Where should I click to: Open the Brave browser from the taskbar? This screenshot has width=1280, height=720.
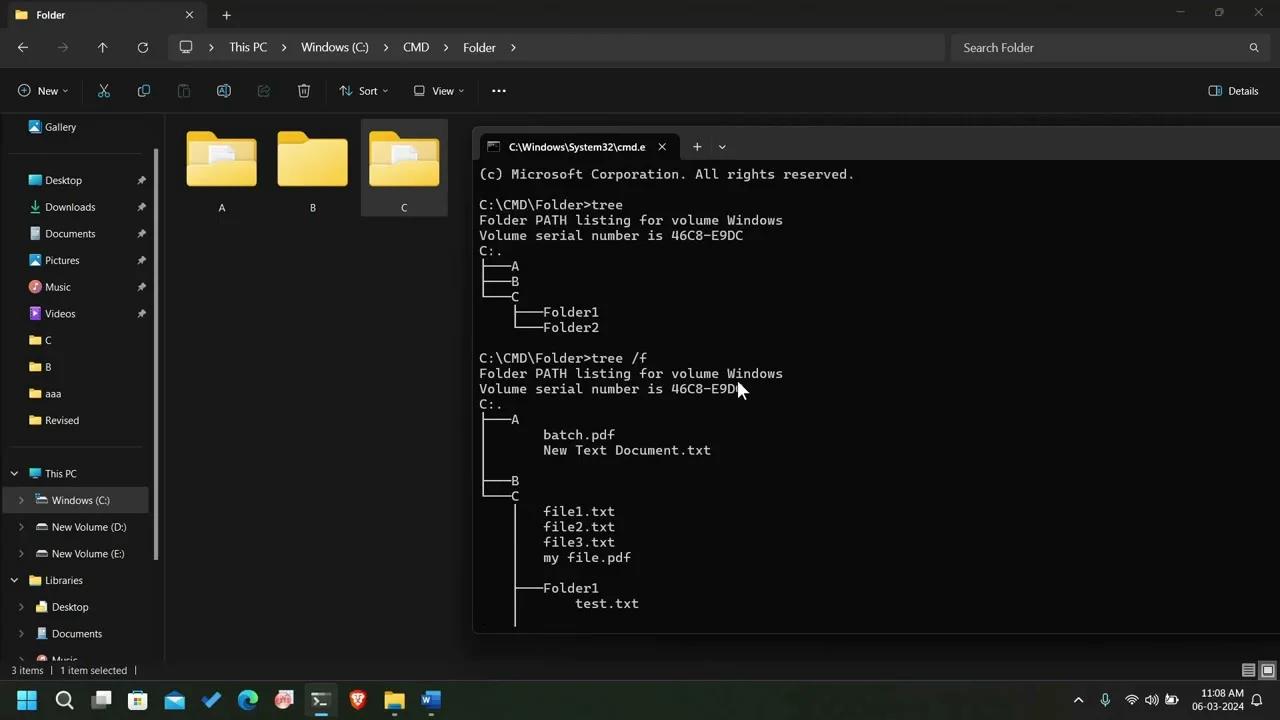pos(357,700)
